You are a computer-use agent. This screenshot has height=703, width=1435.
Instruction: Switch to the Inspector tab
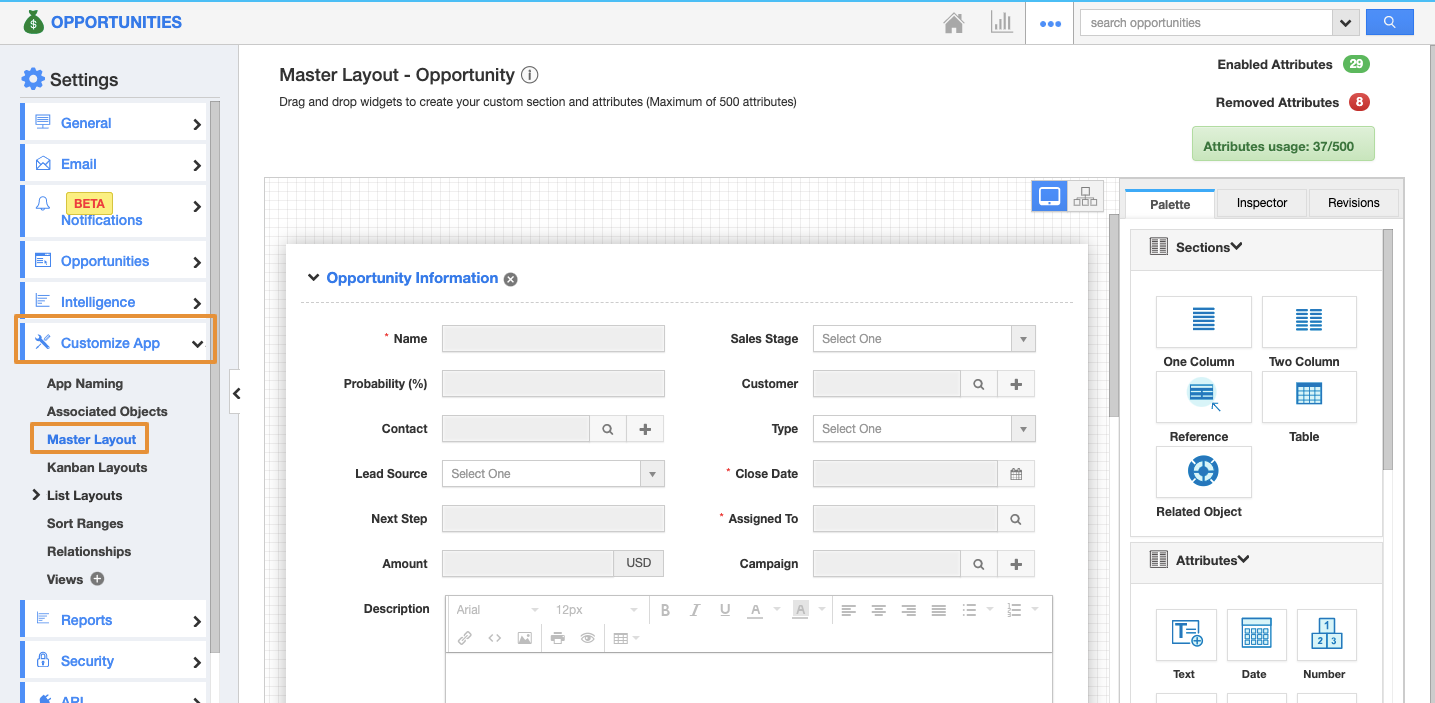point(1261,203)
